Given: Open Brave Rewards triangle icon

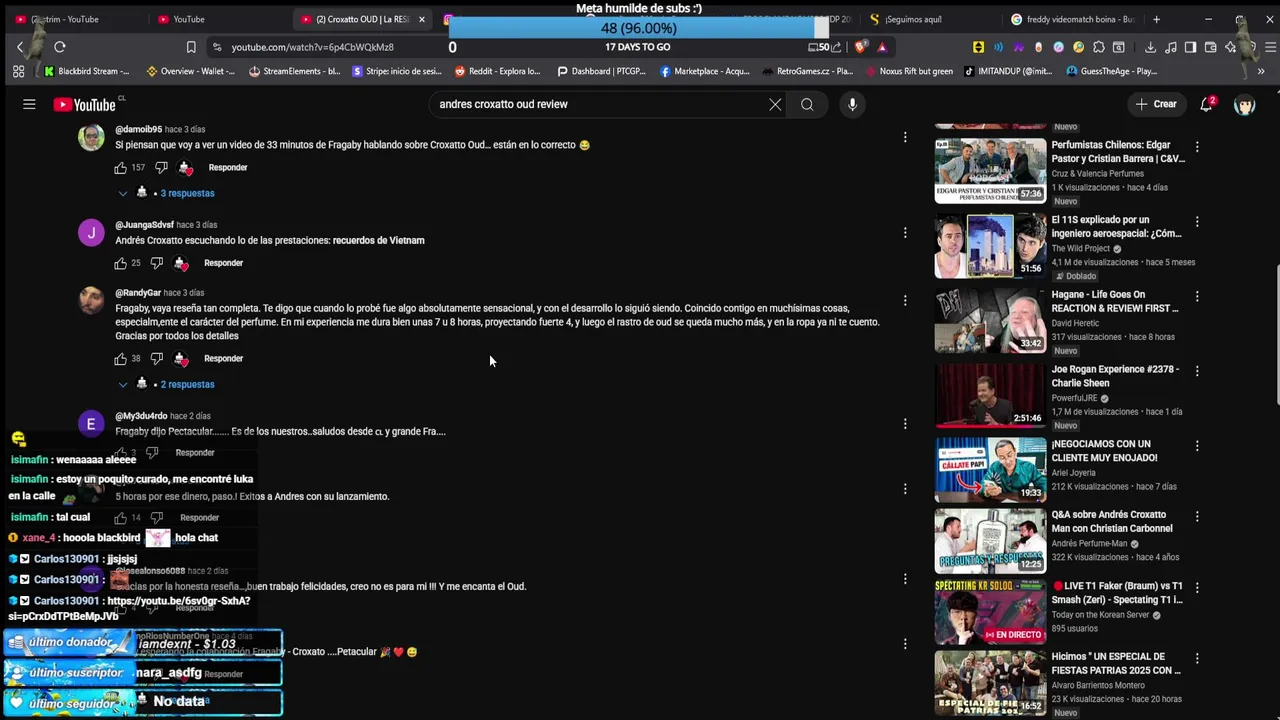Looking at the screenshot, I should tap(882, 47).
